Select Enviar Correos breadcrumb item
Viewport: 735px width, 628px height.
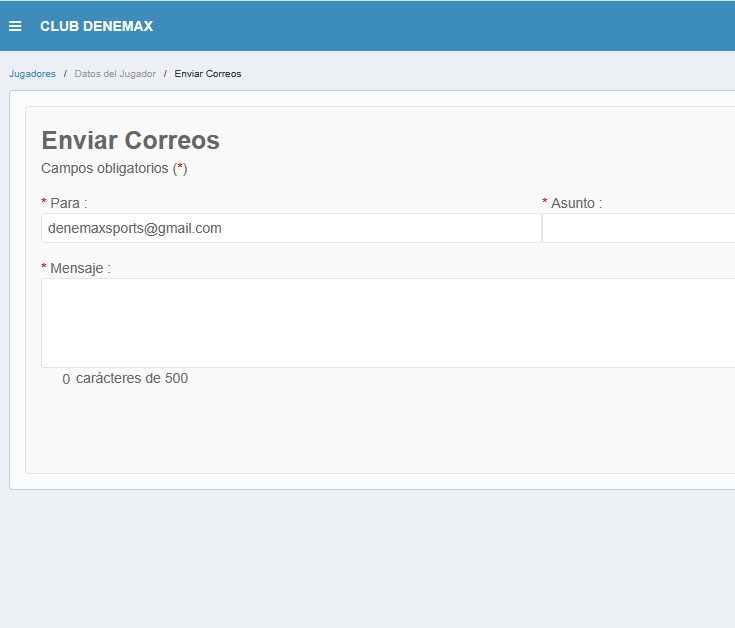pyautogui.click(x=207, y=74)
